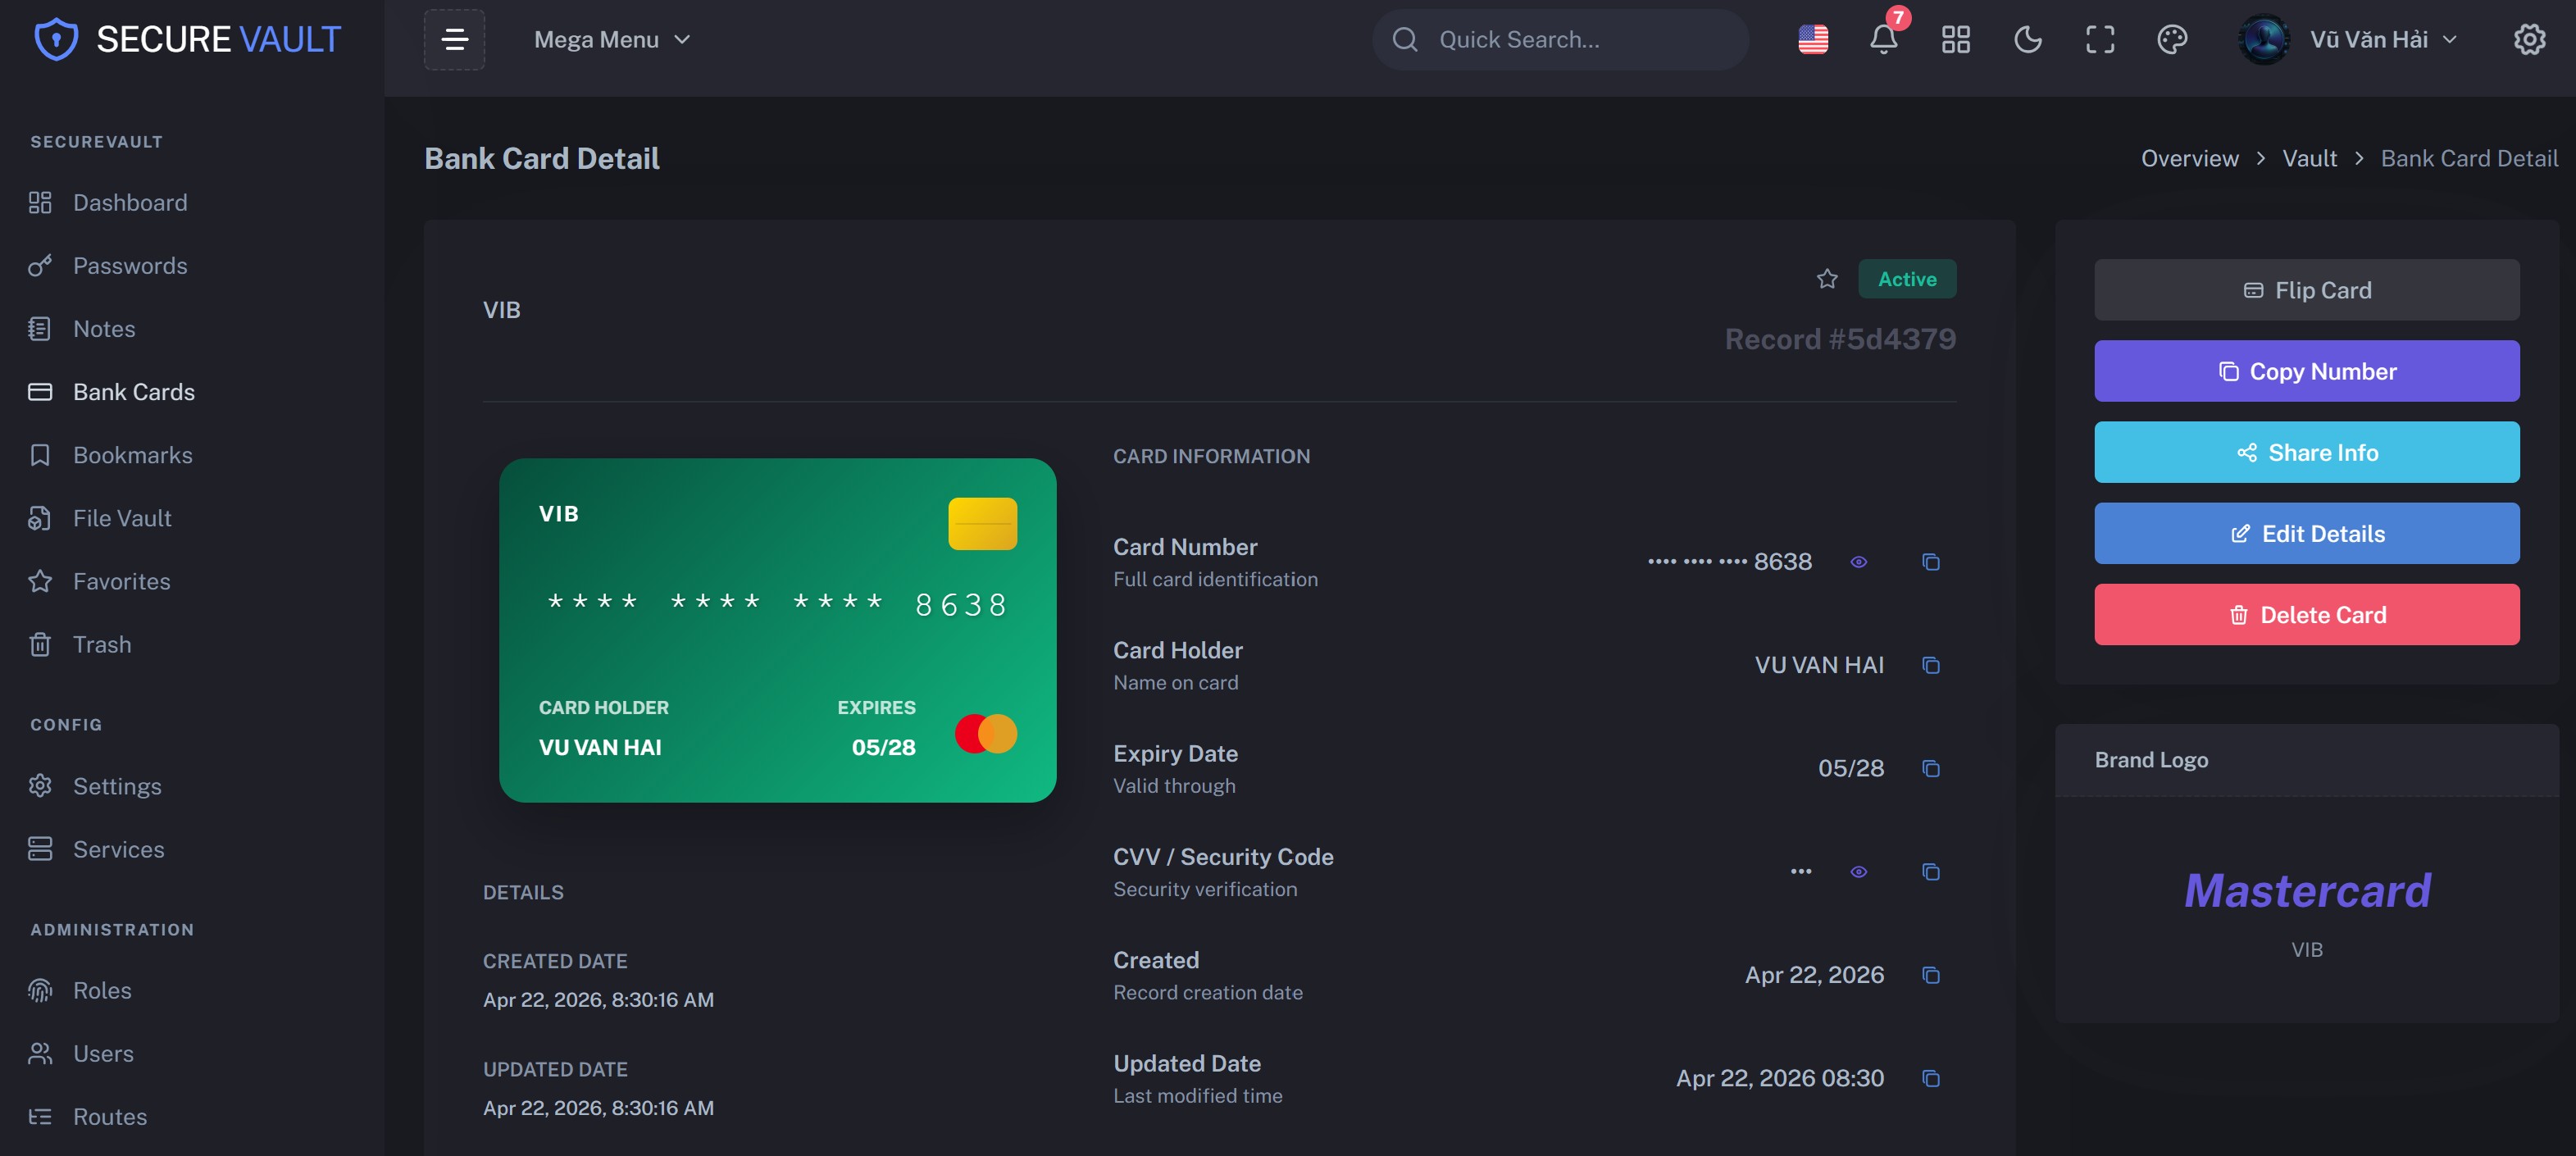
Task: Click the Share Info button
Action: (2306, 452)
